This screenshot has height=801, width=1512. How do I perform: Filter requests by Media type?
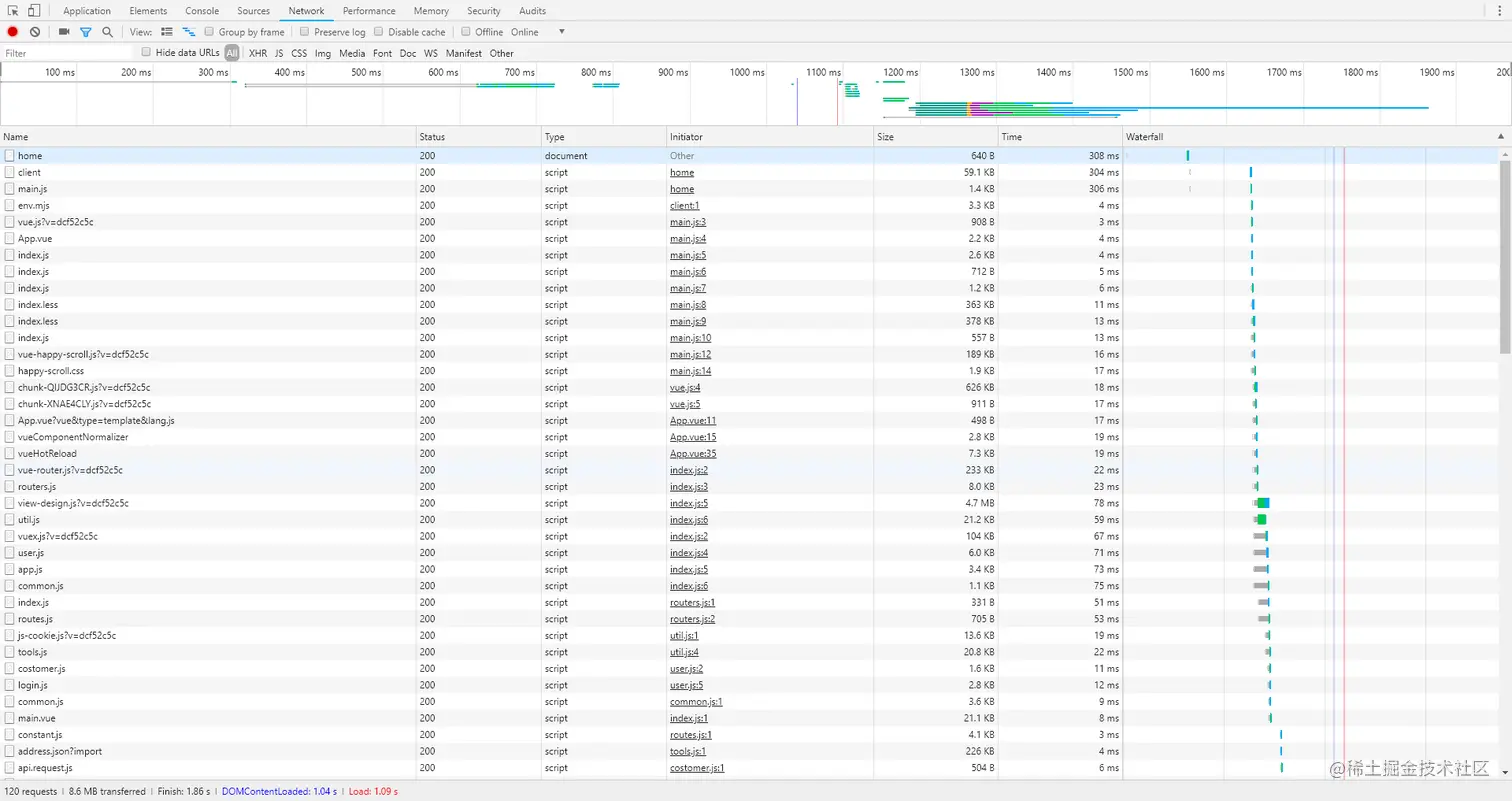pyautogui.click(x=352, y=53)
